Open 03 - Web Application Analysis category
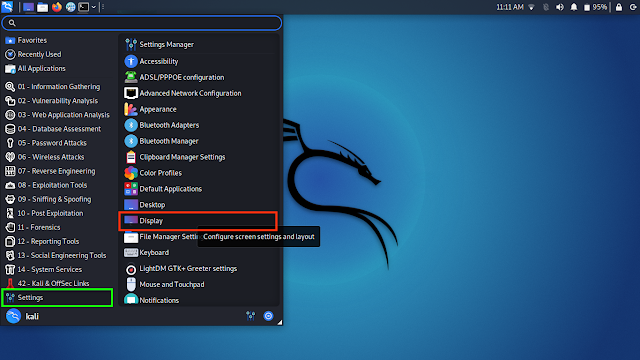 tap(59, 115)
